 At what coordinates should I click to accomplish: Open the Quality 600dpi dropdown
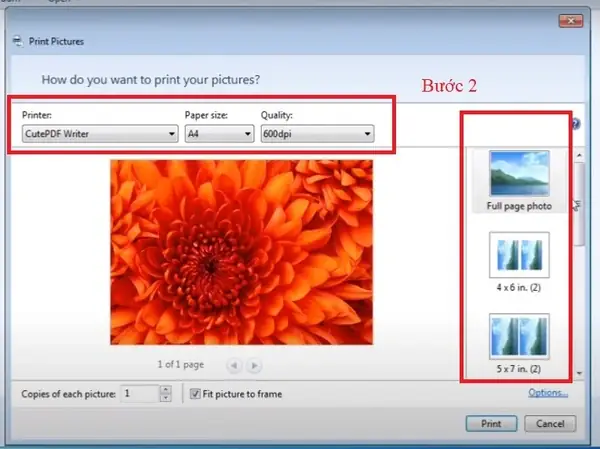click(x=317, y=134)
